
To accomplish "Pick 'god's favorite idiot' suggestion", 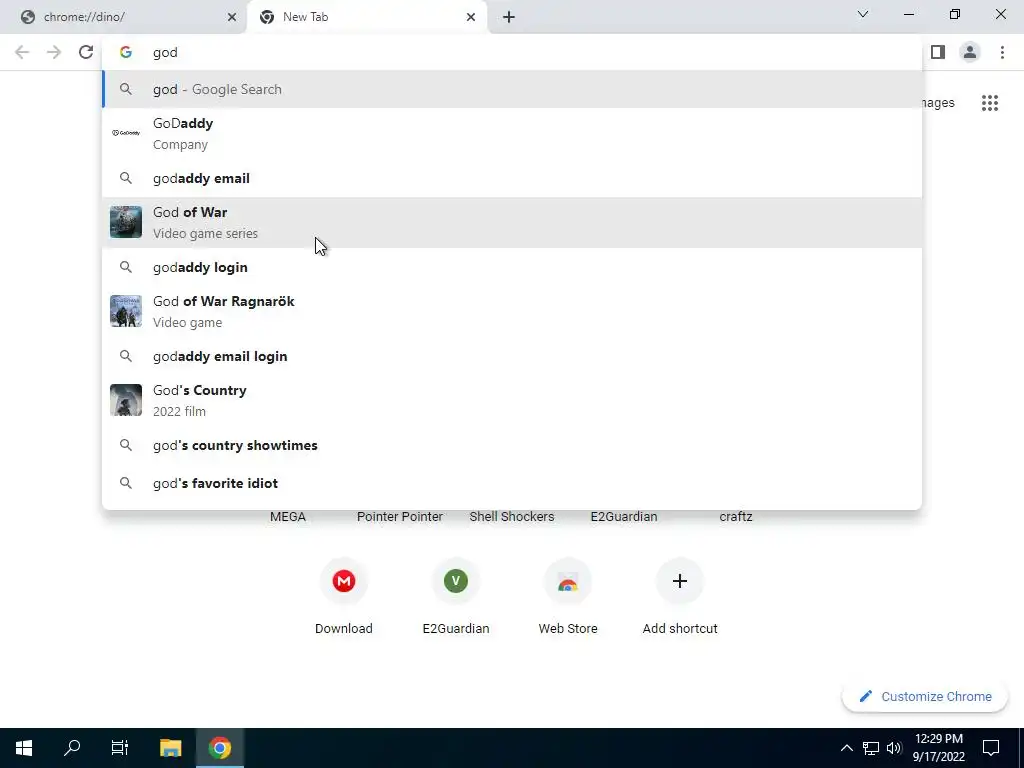I will (512, 483).
